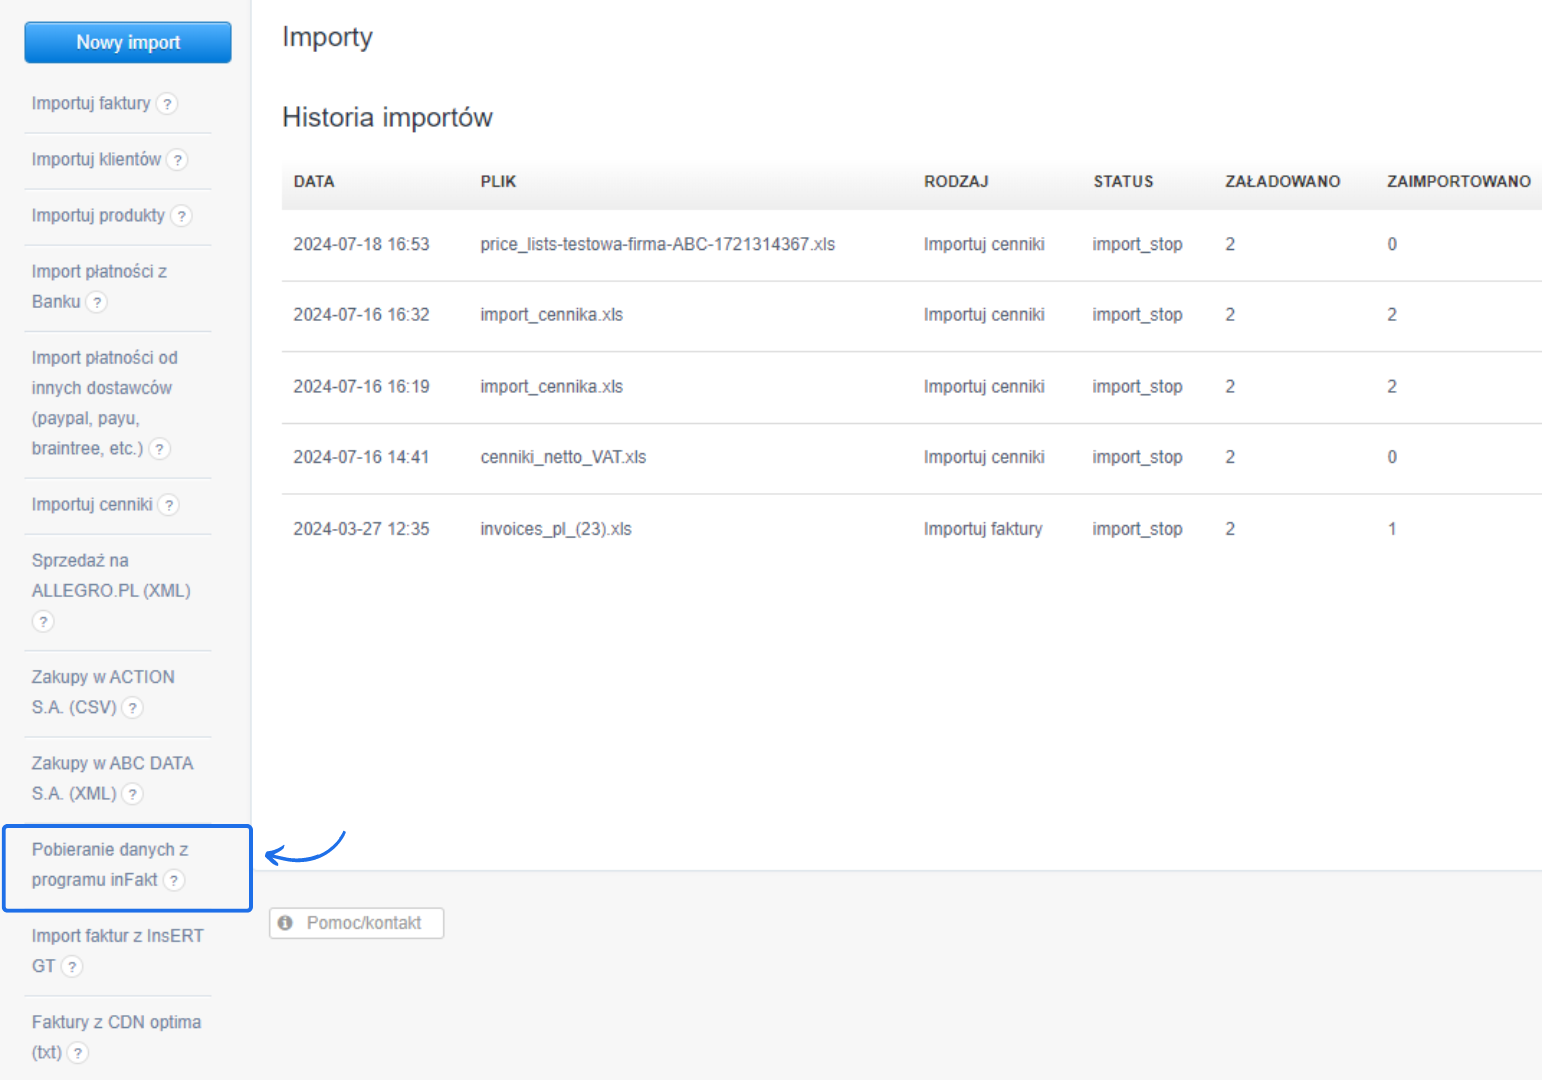Click the Nowy import button
Viewport: 1544px width, 1080px height.
128,42
